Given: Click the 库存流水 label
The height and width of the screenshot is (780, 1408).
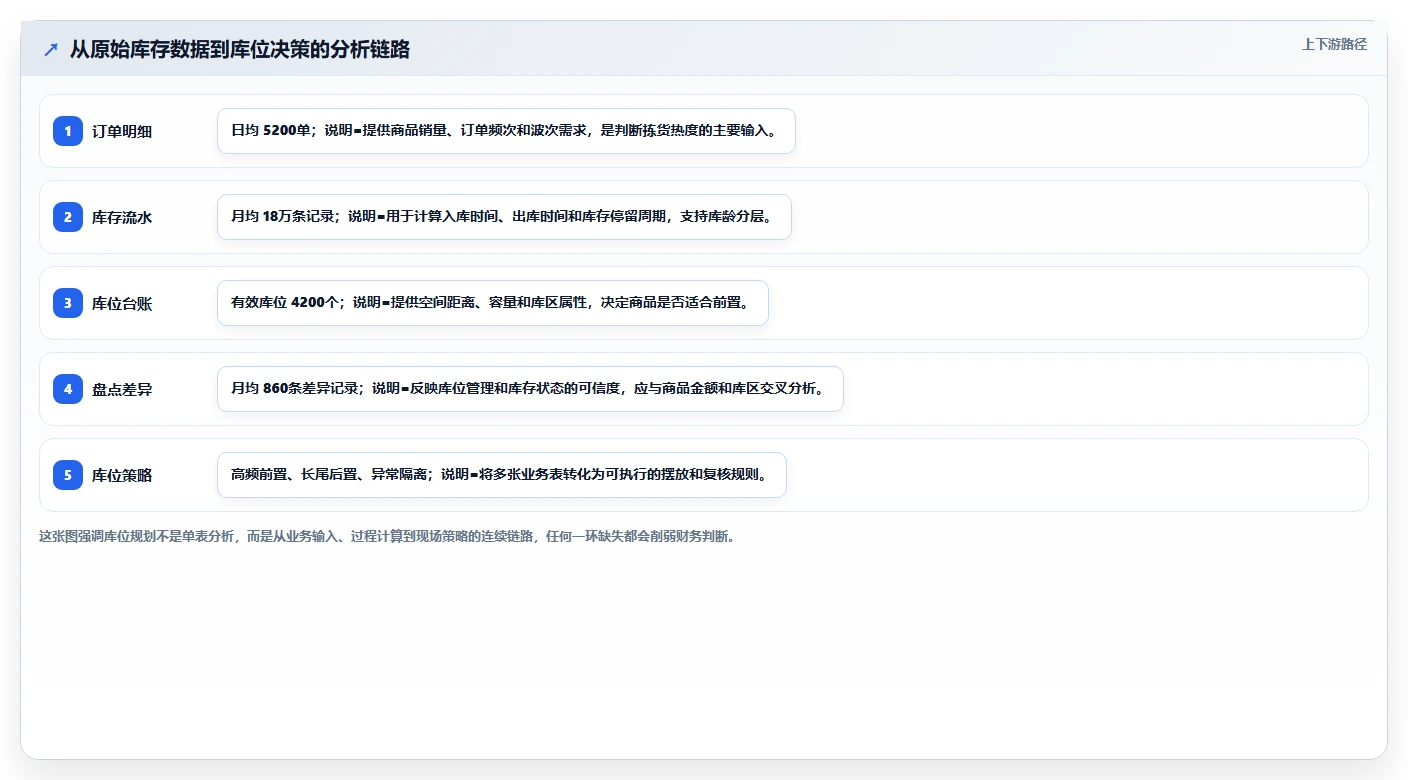Looking at the screenshot, I should [x=122, y=217].
